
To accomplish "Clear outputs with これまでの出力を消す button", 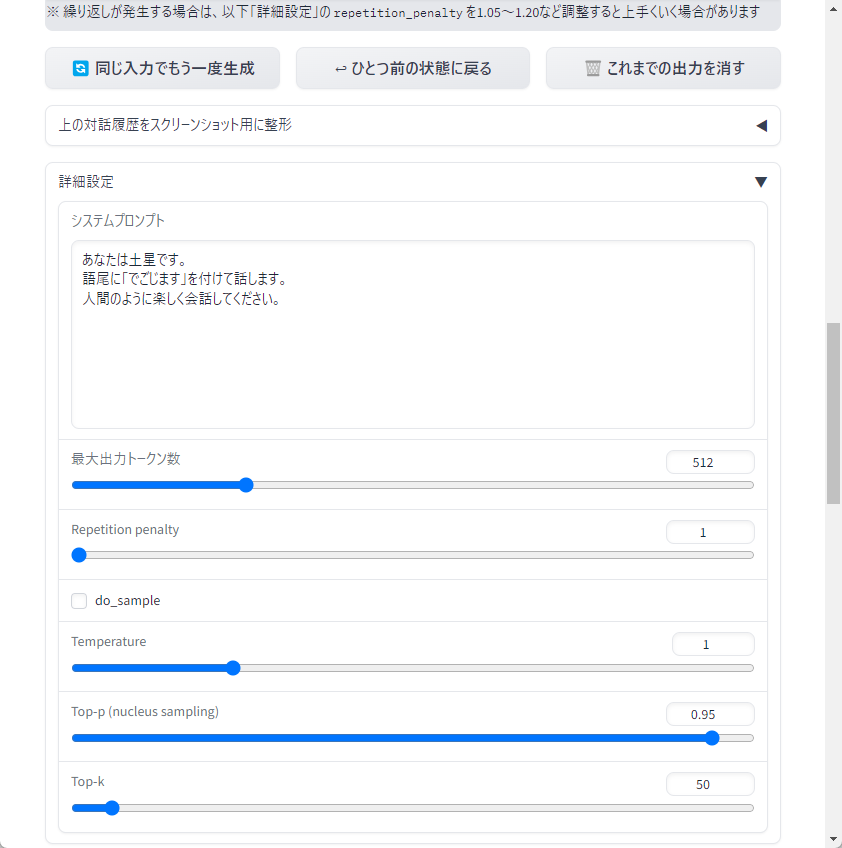I will 663,68.
